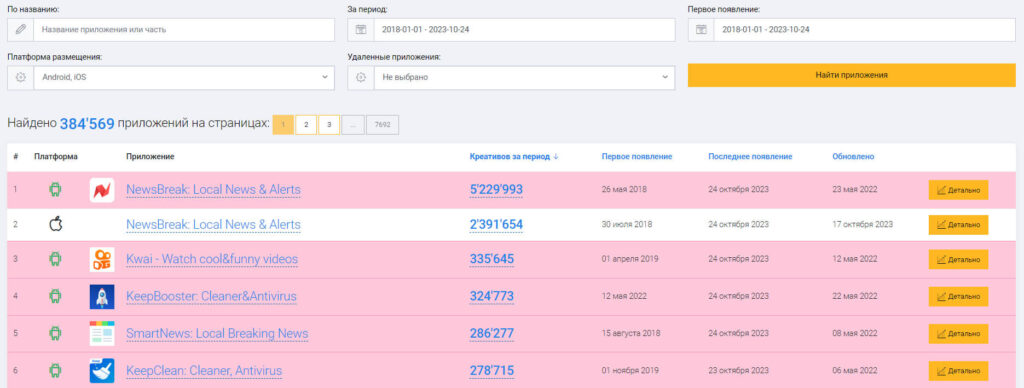Click 'Детально' button for KeepClean

tap(958, 371)
